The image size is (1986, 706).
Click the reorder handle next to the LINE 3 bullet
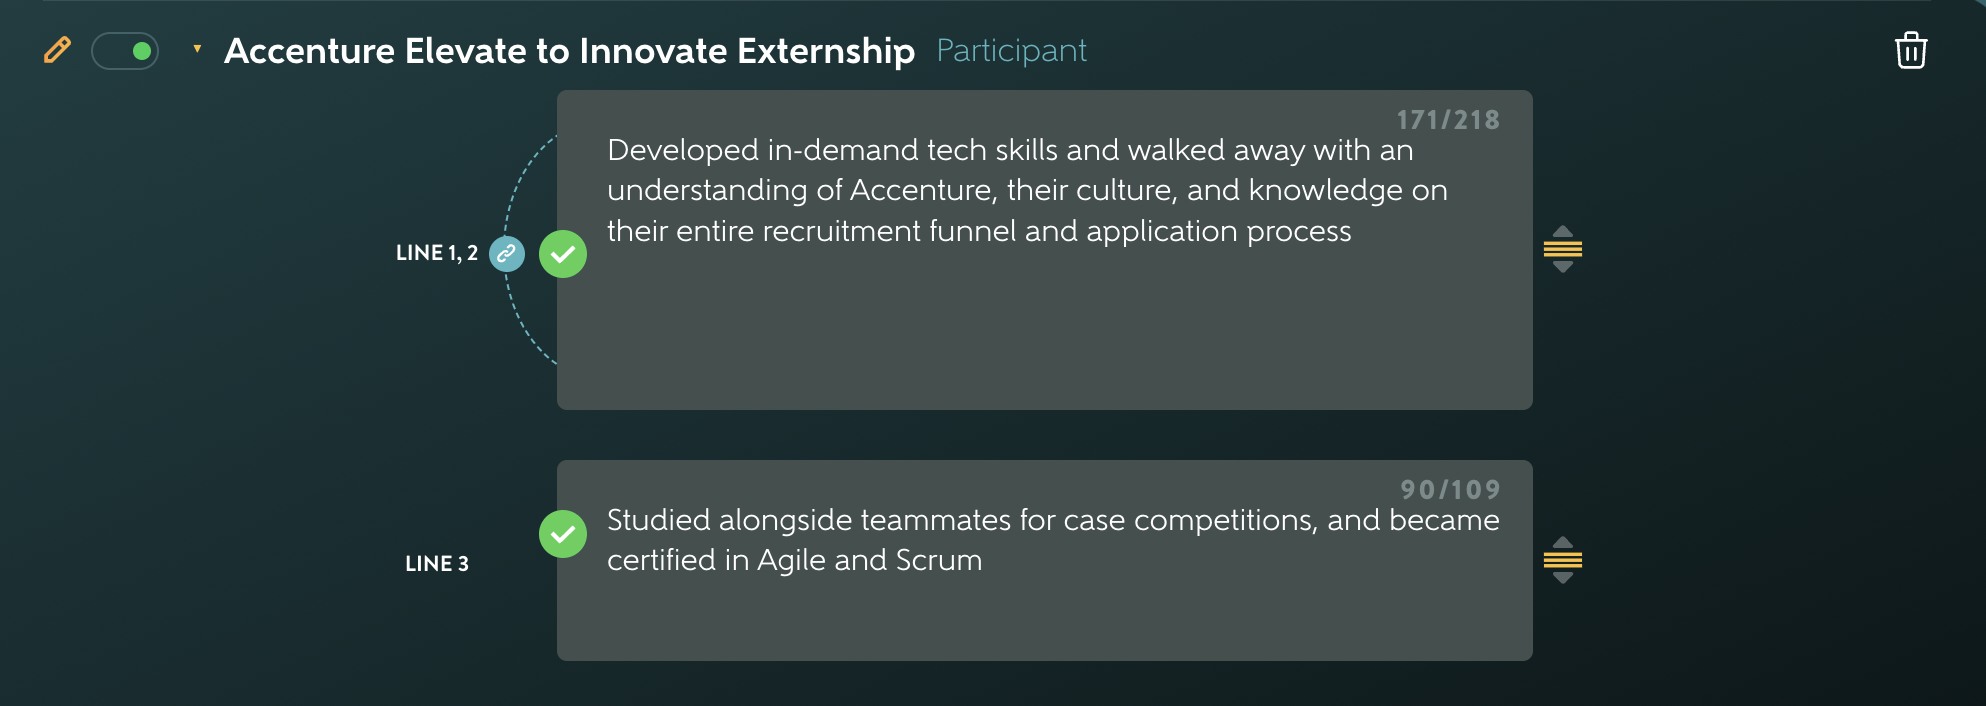(1564, 560)
